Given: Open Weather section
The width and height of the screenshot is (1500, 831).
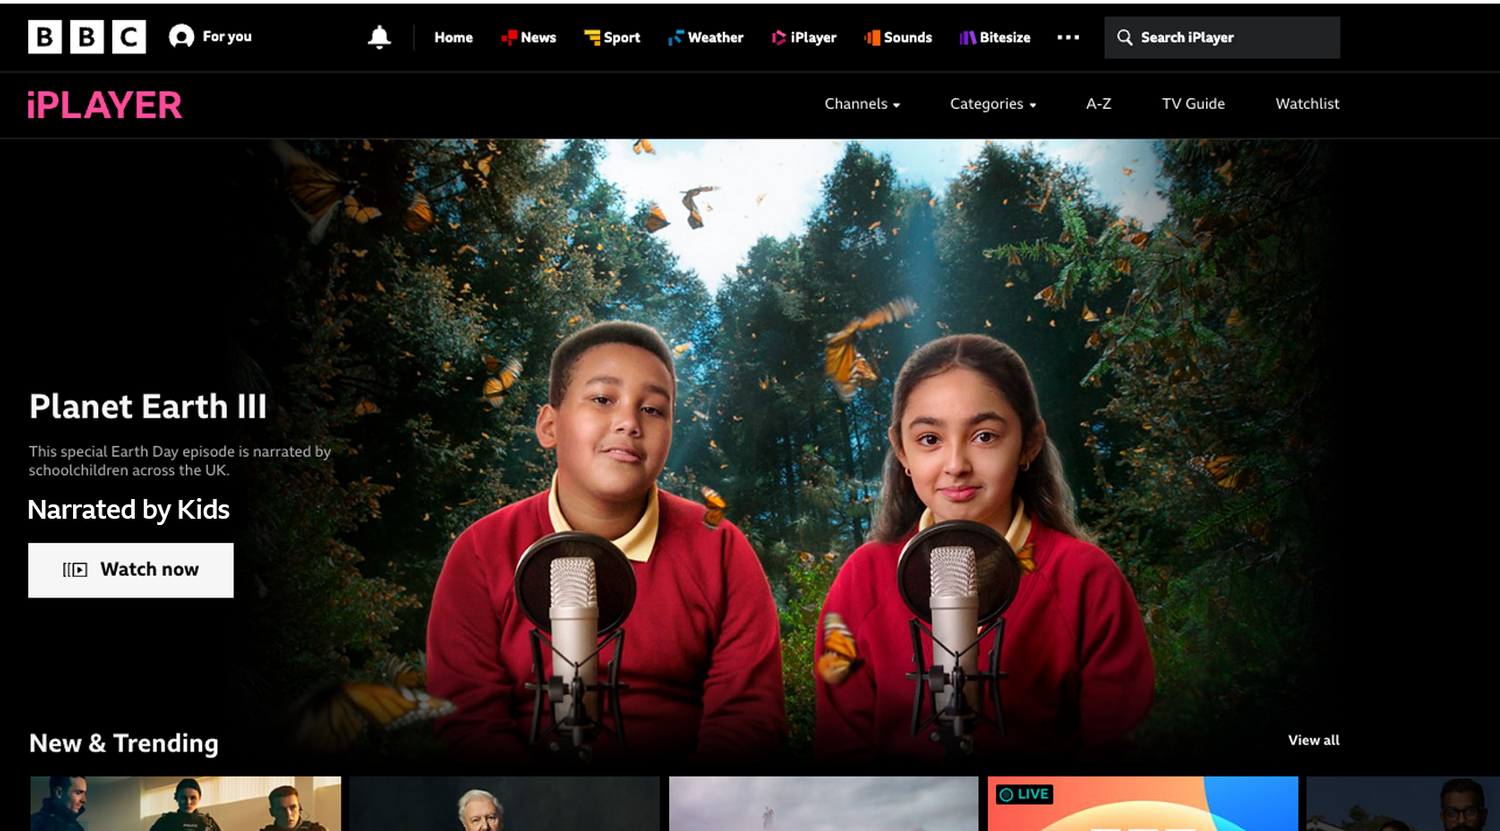Looking at the screenshot, I should coord(715,37).
